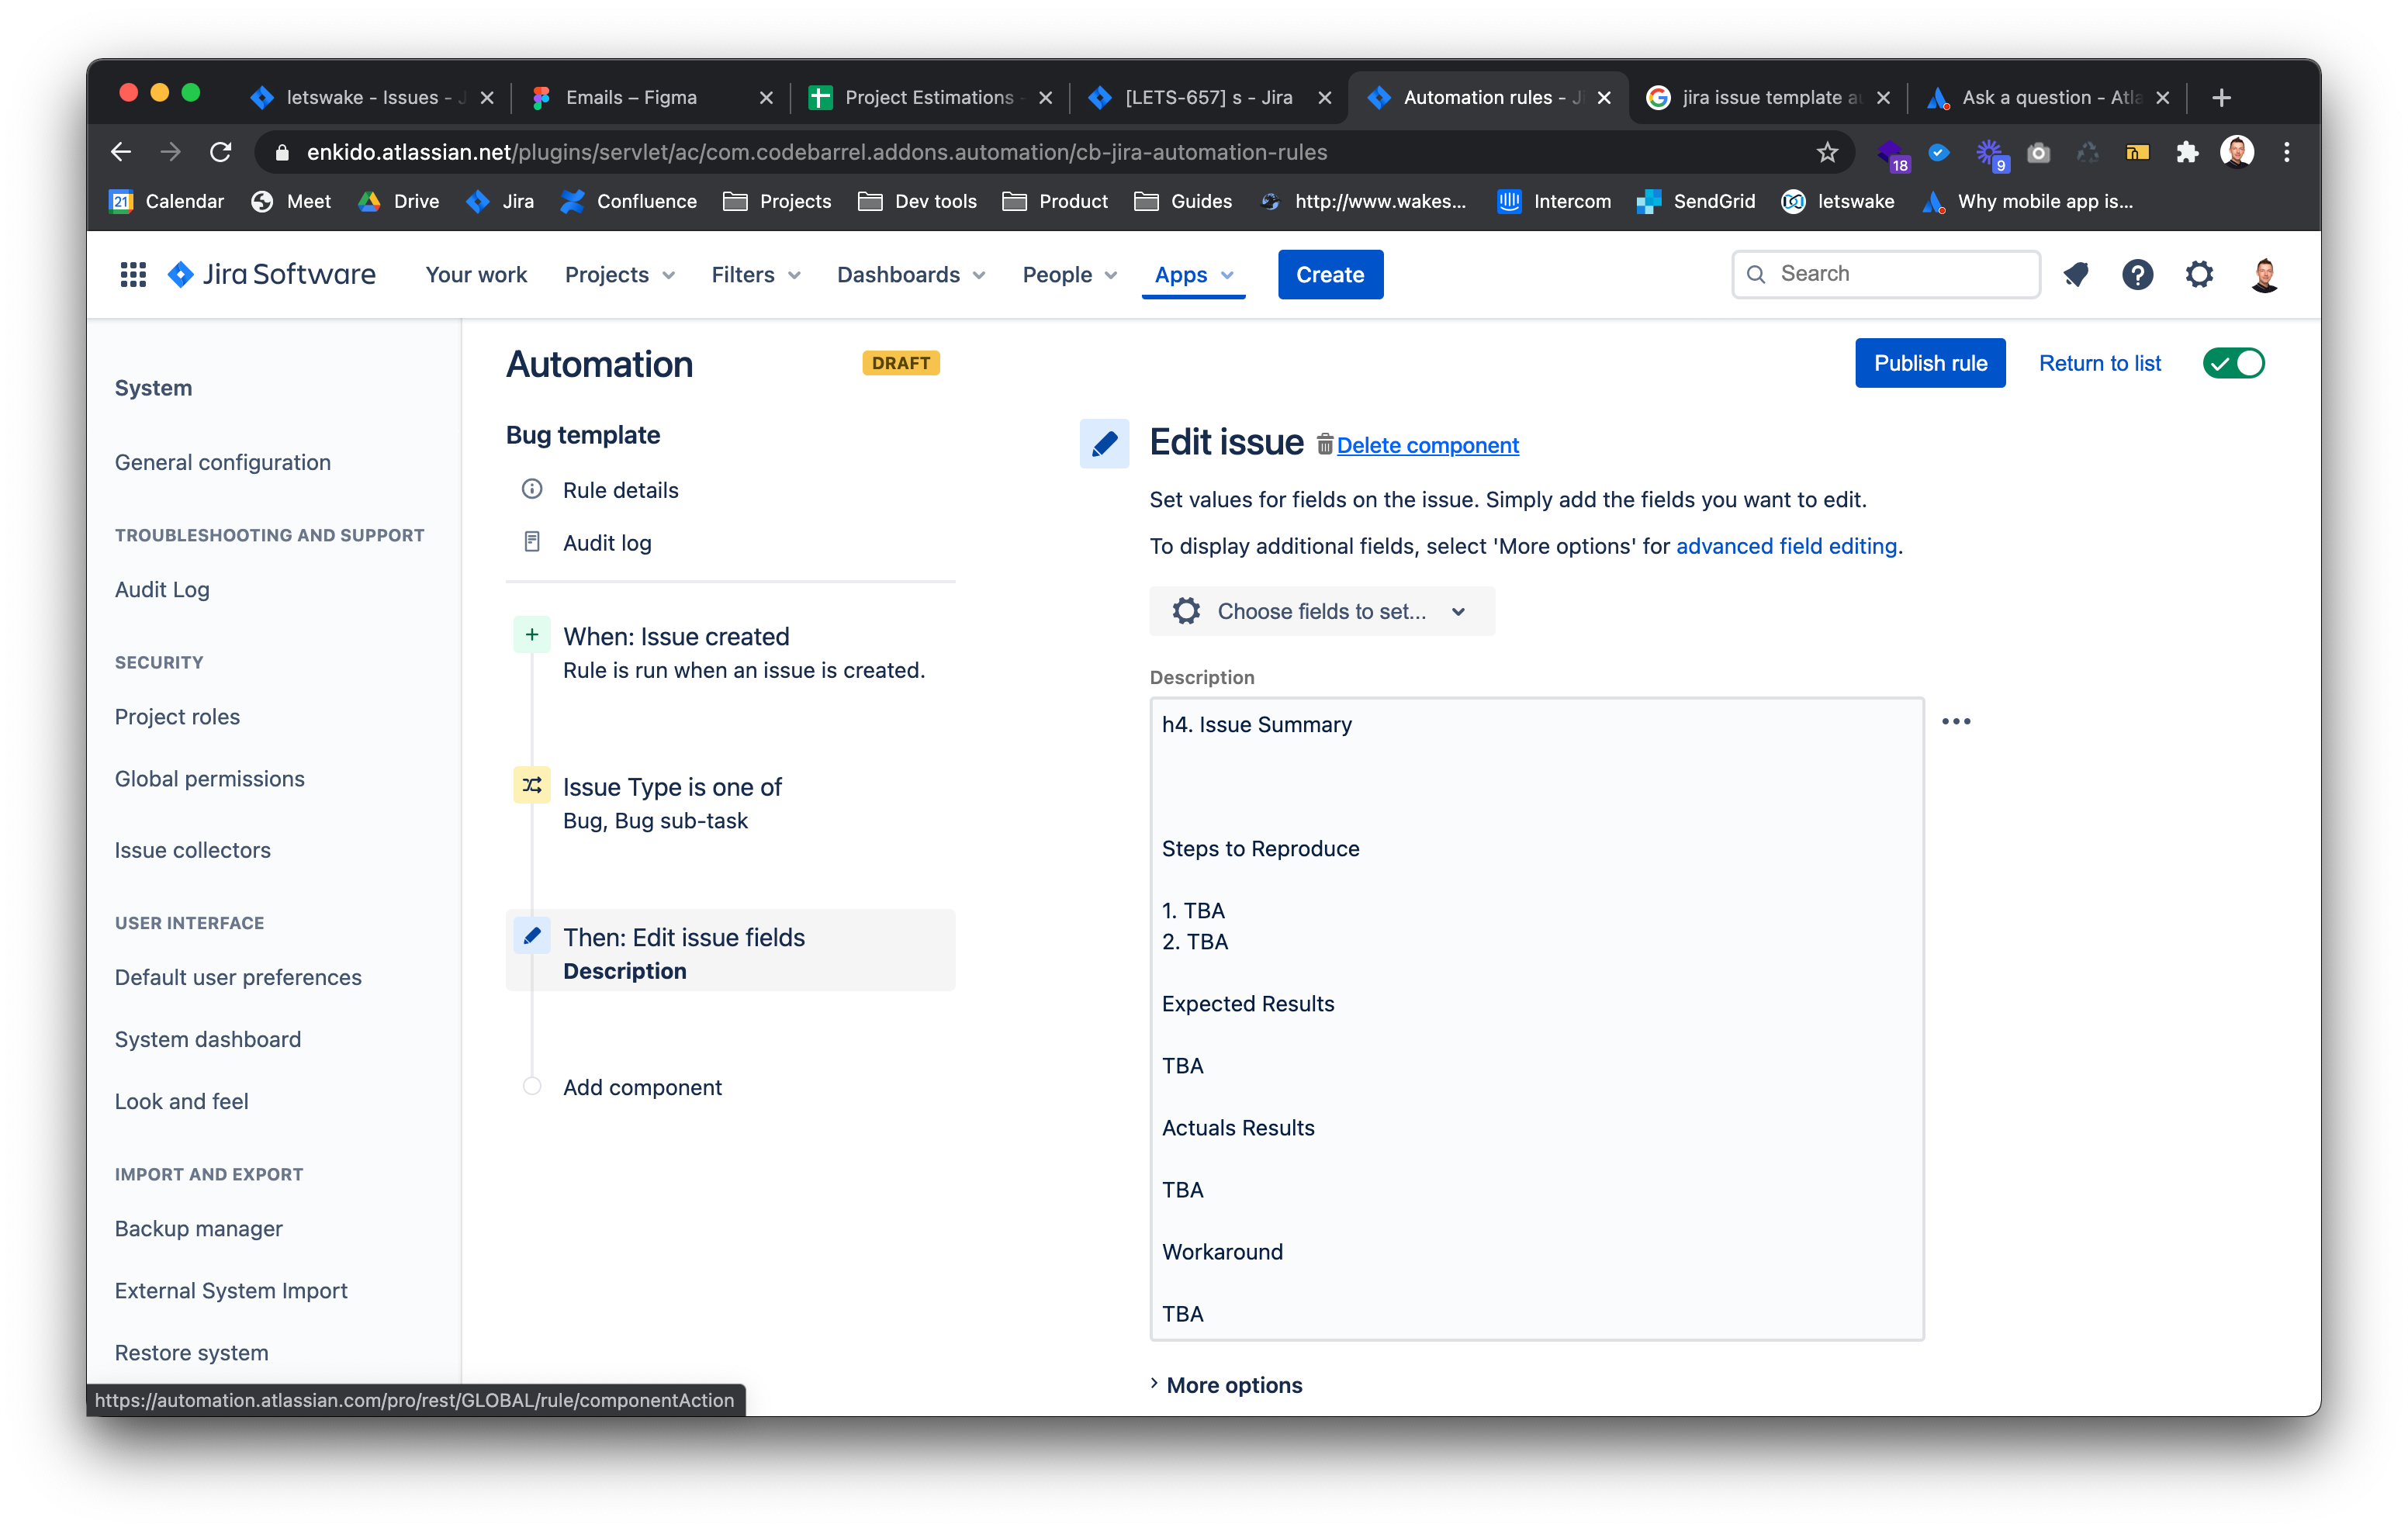The width and height of the screenshot is (2408, 1531).
Task: Click the Jira Software logo
Action: [272, 274]
